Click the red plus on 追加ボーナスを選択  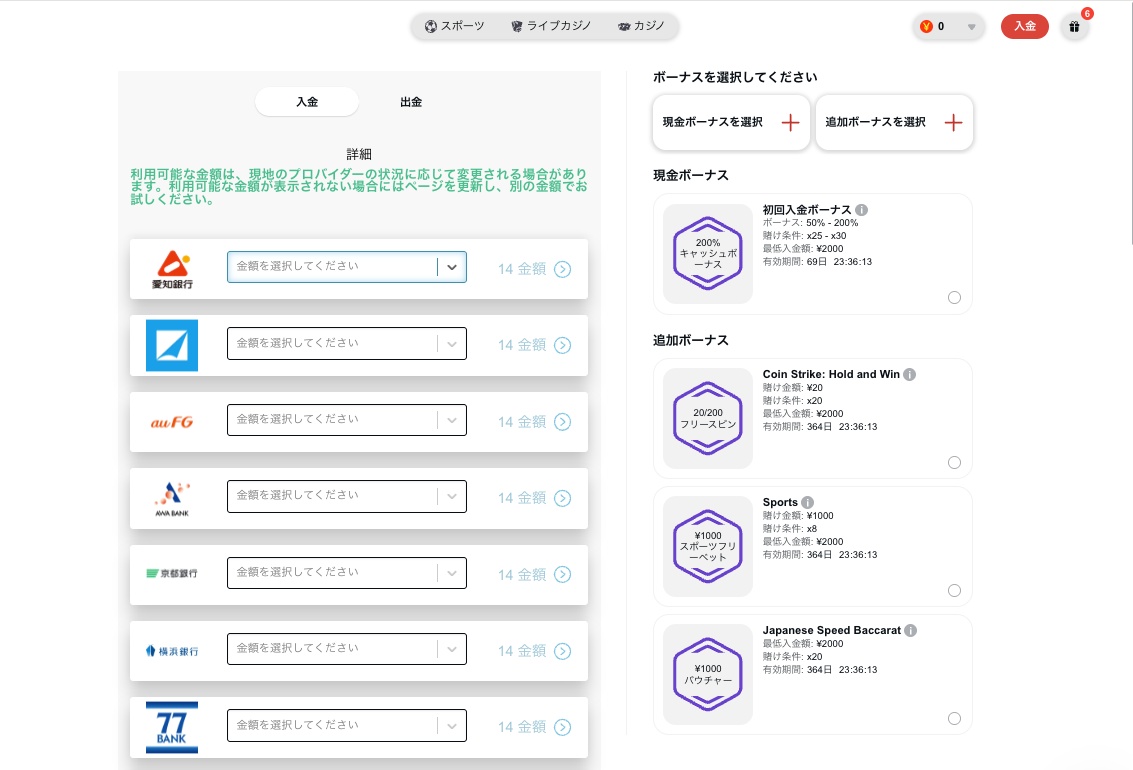coord(953,123)
